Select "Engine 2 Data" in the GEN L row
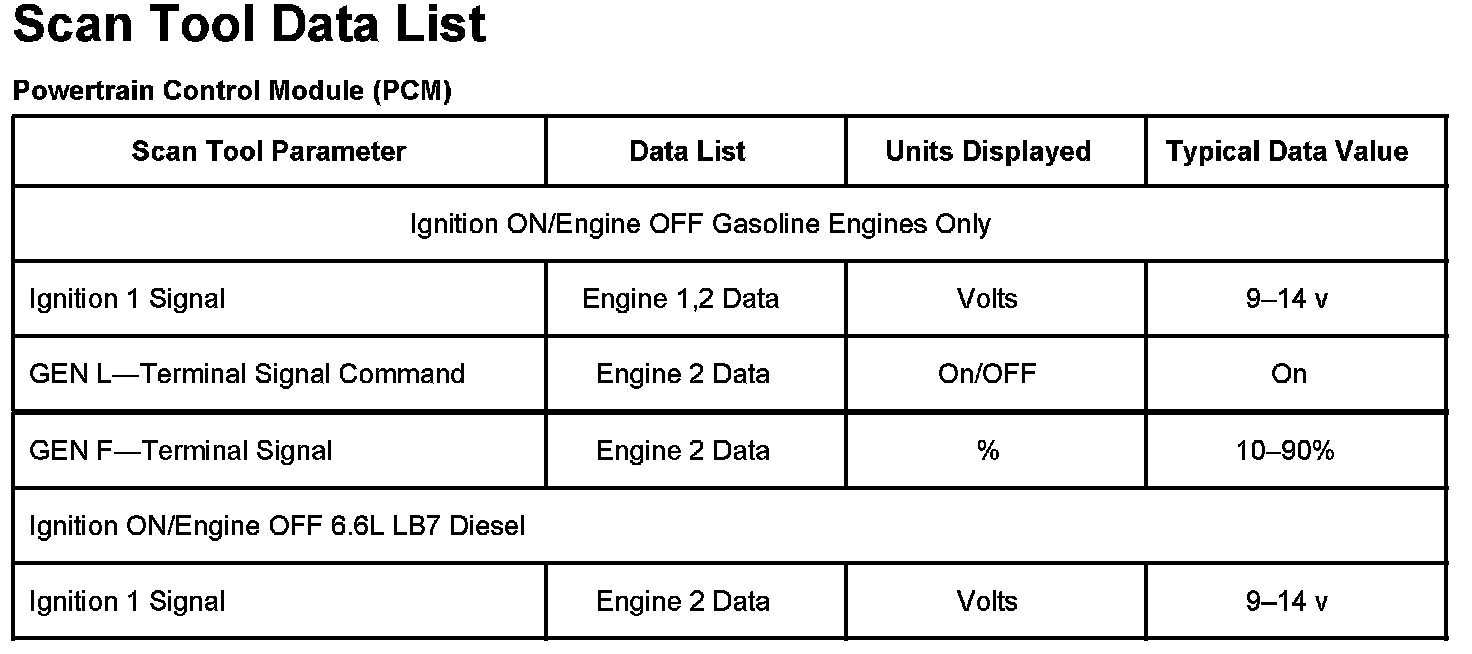Viewport: 1472px width, 654px height. 683,374
